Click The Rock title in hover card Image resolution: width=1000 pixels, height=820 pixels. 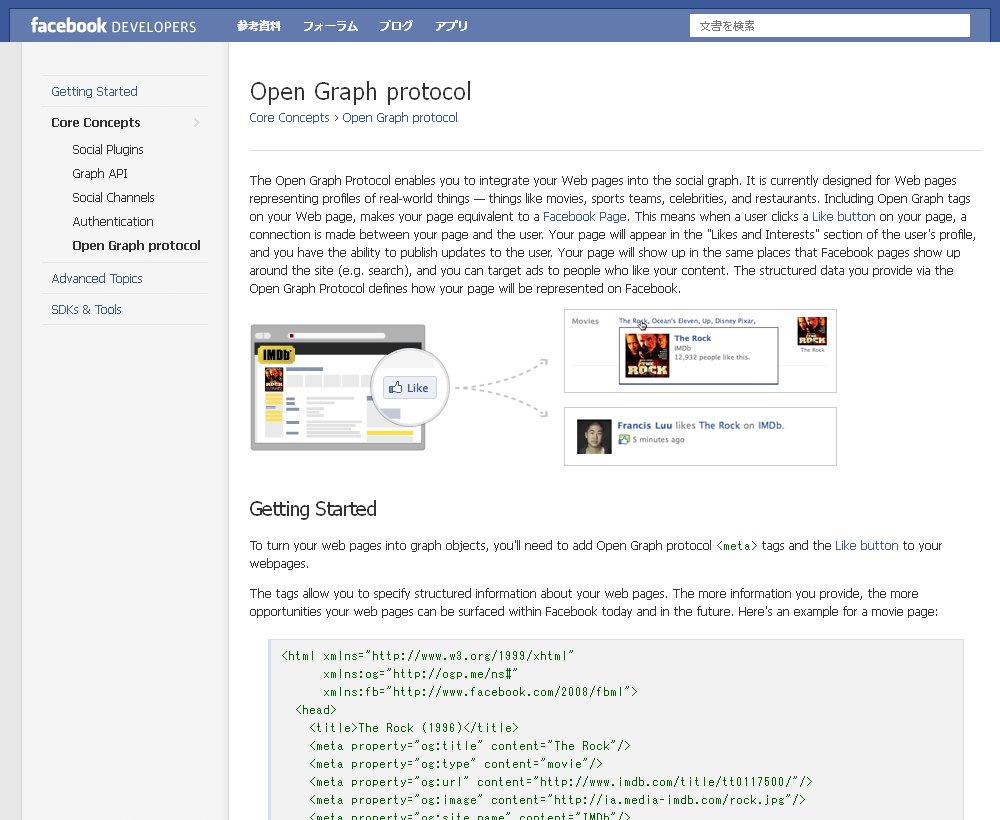[x=692, y=339]
